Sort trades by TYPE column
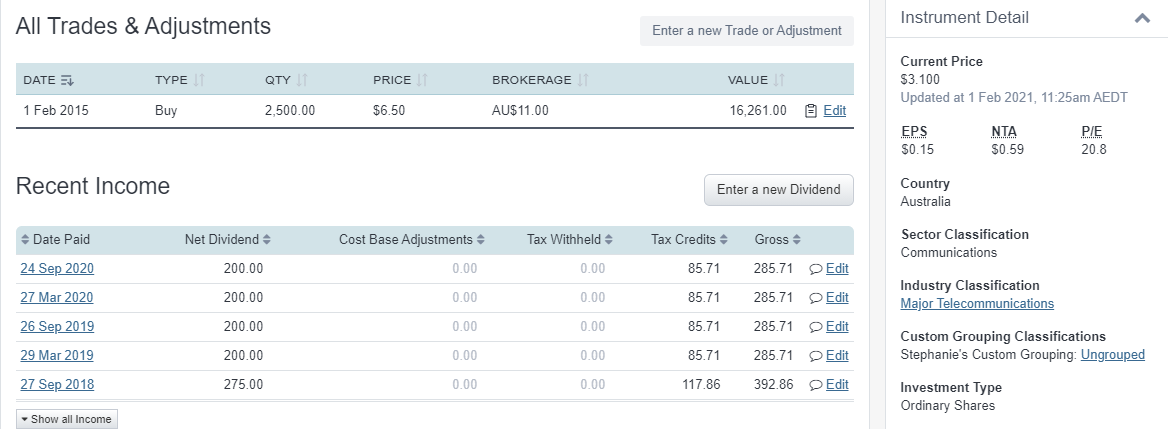Screen dimensions: 1168x429 click(180, 80)
